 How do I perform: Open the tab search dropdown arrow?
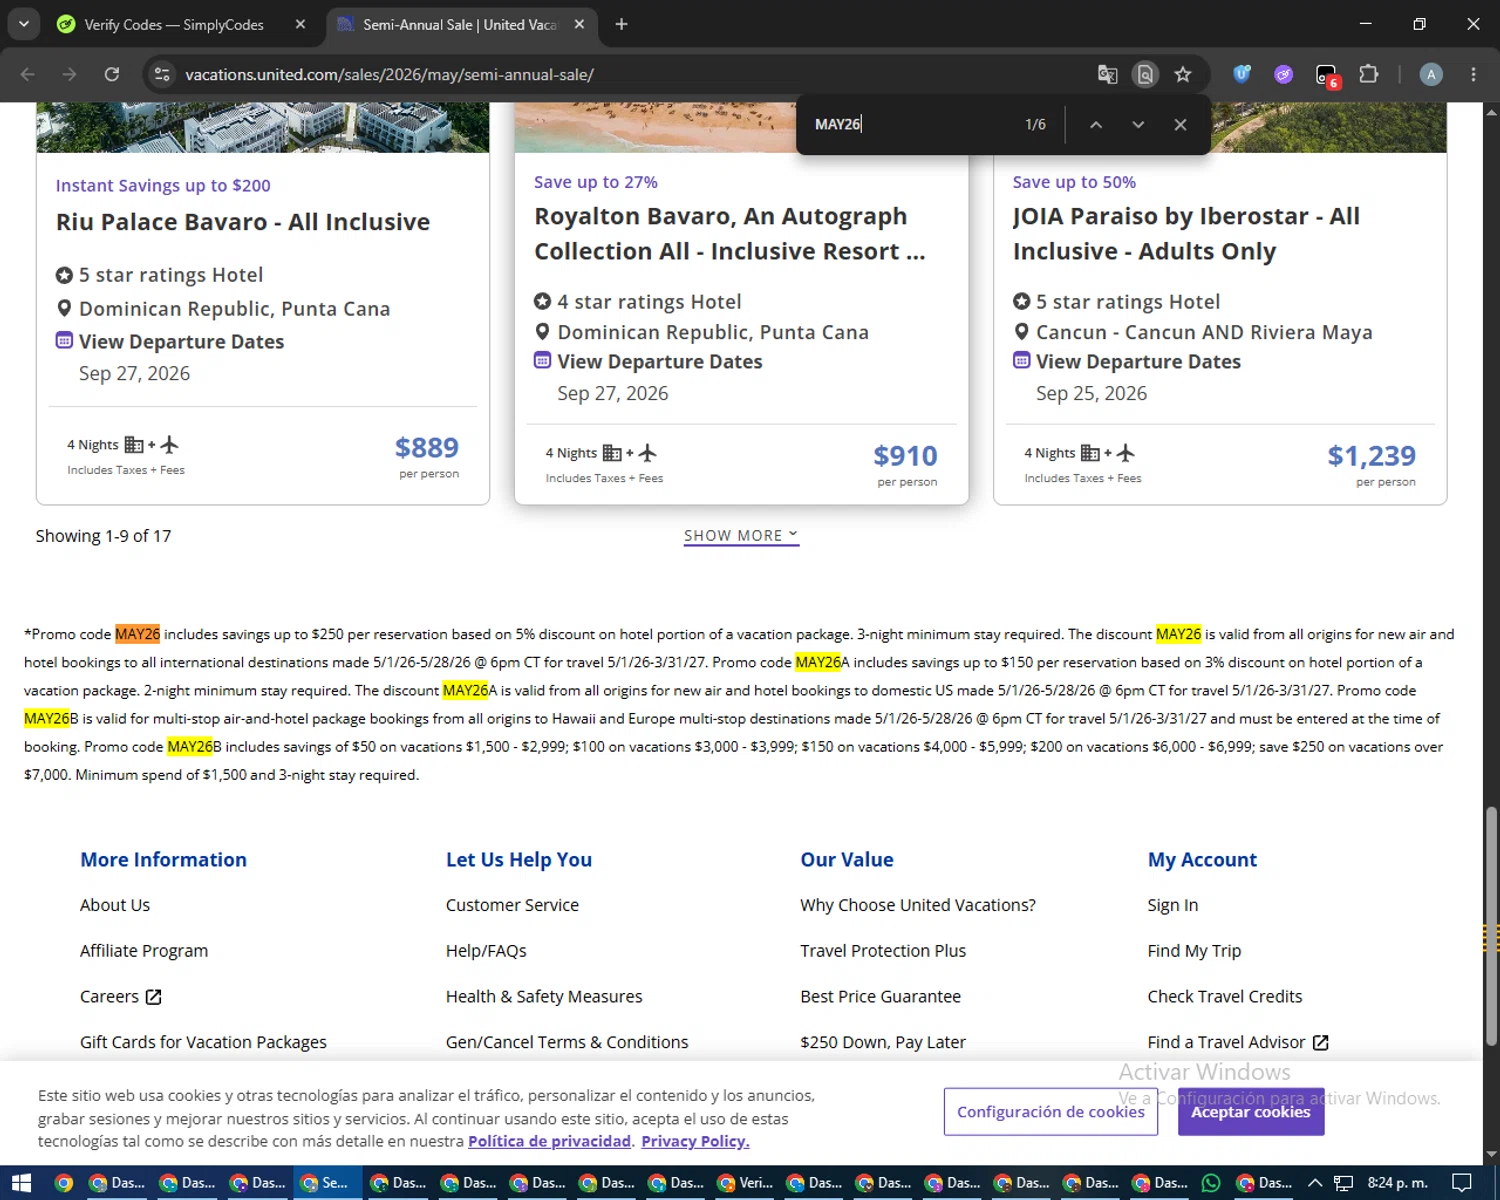coord(23,24)
